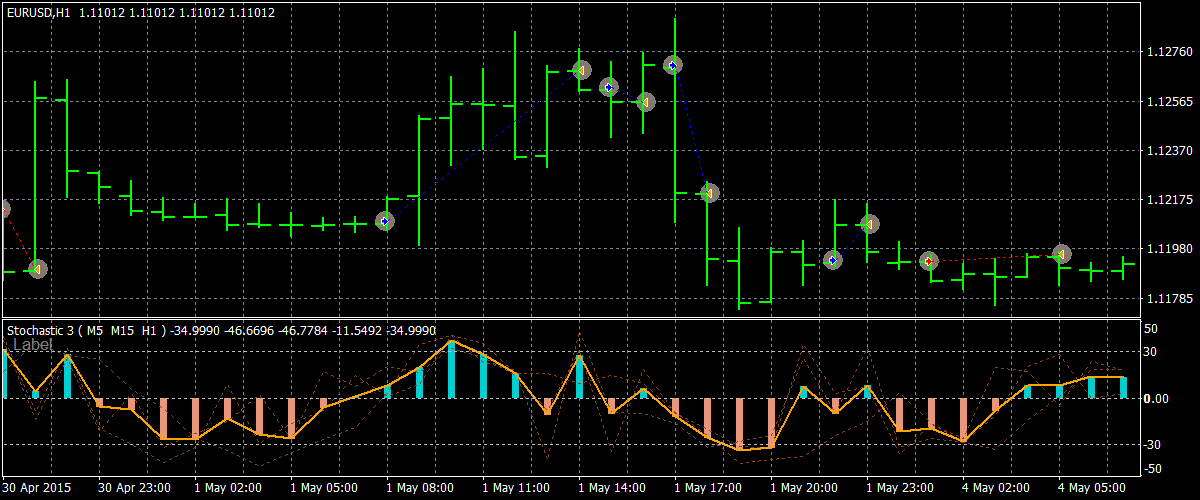Image resolution: width=1200 pixels, height=500 pixels.
Task: Click the 1 May 20:00 time label
Action: coord(804,488)
